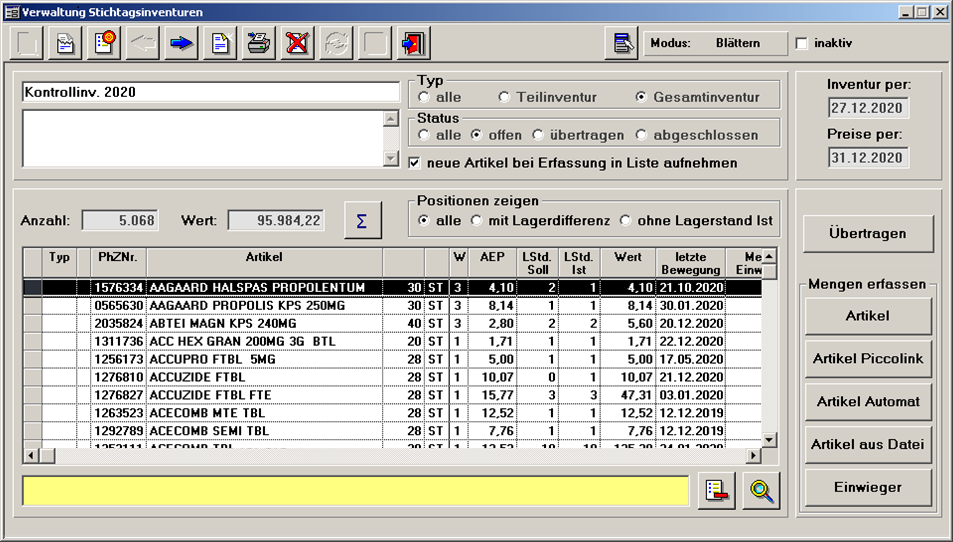953x542 pixels.
Task: Click the blue next-record arrow icon
Action: (181, 44)
